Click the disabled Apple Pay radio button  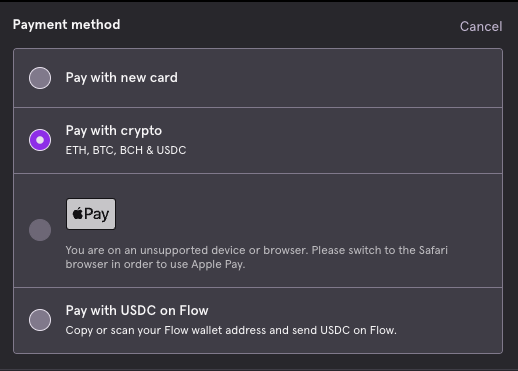pos(40,230)
